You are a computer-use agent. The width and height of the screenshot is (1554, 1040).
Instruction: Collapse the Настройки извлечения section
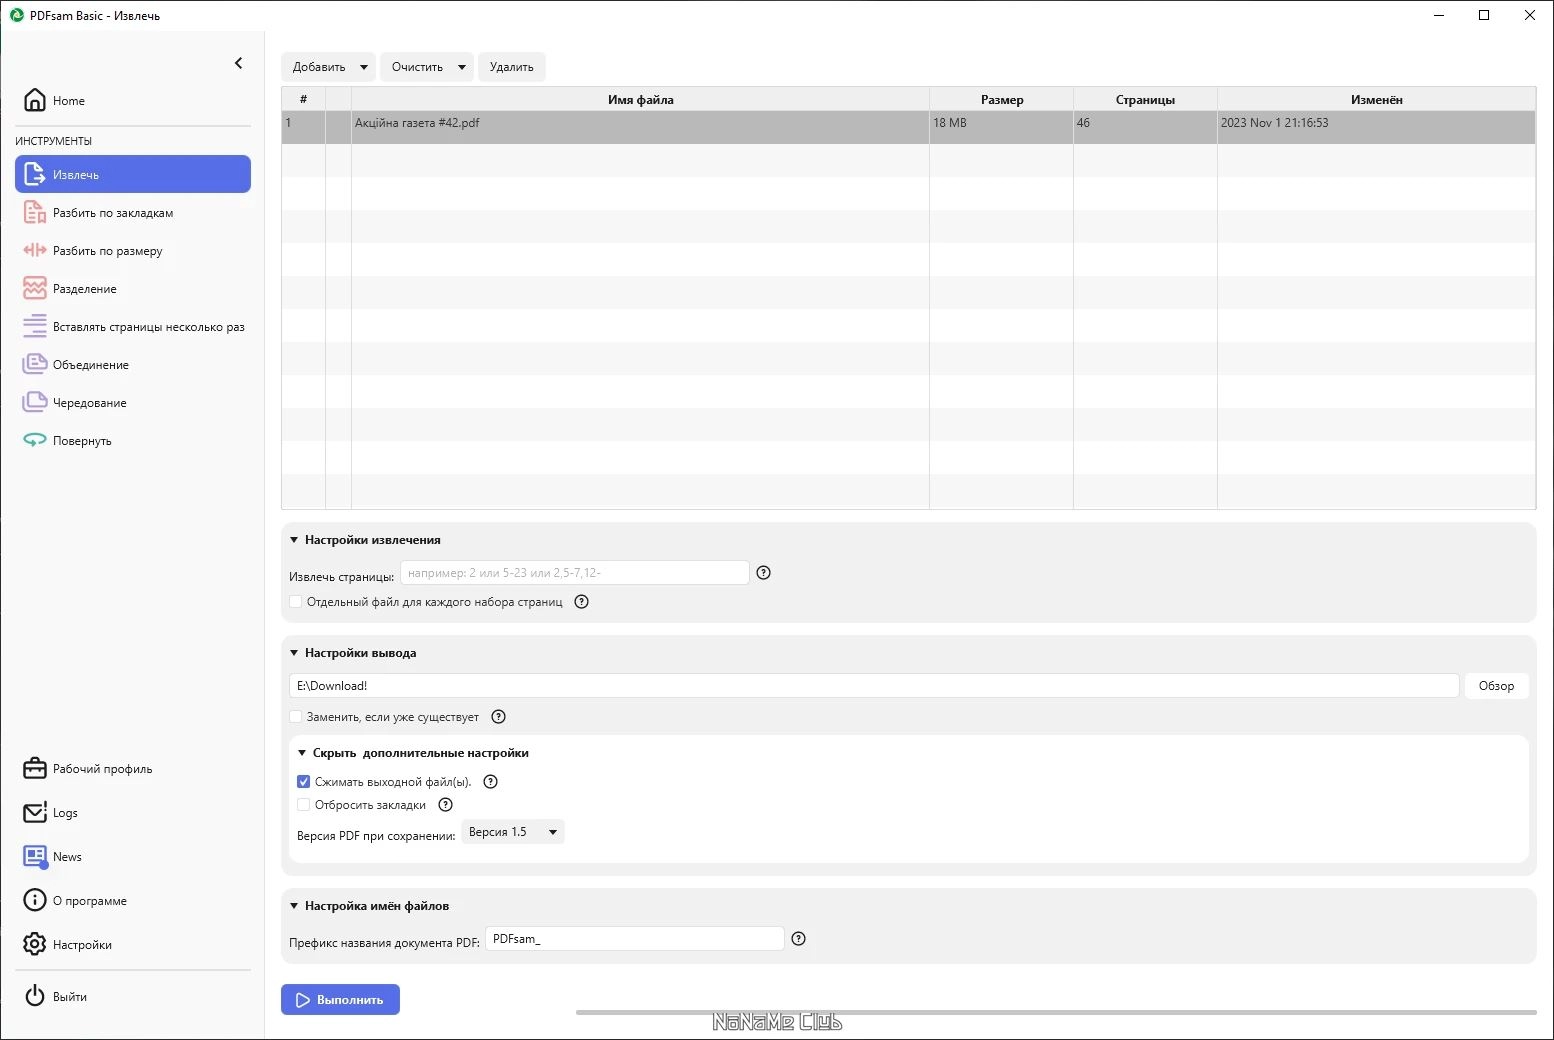point(294,540)
